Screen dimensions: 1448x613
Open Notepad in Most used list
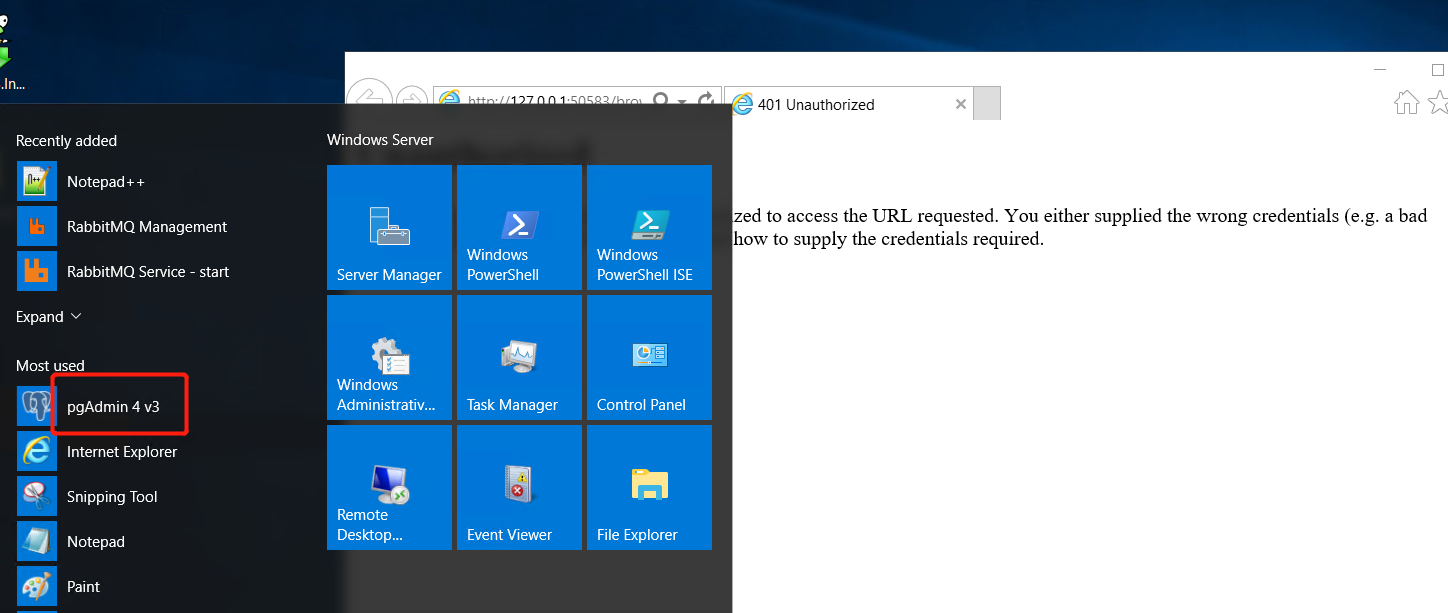click(x=95, y=542)
